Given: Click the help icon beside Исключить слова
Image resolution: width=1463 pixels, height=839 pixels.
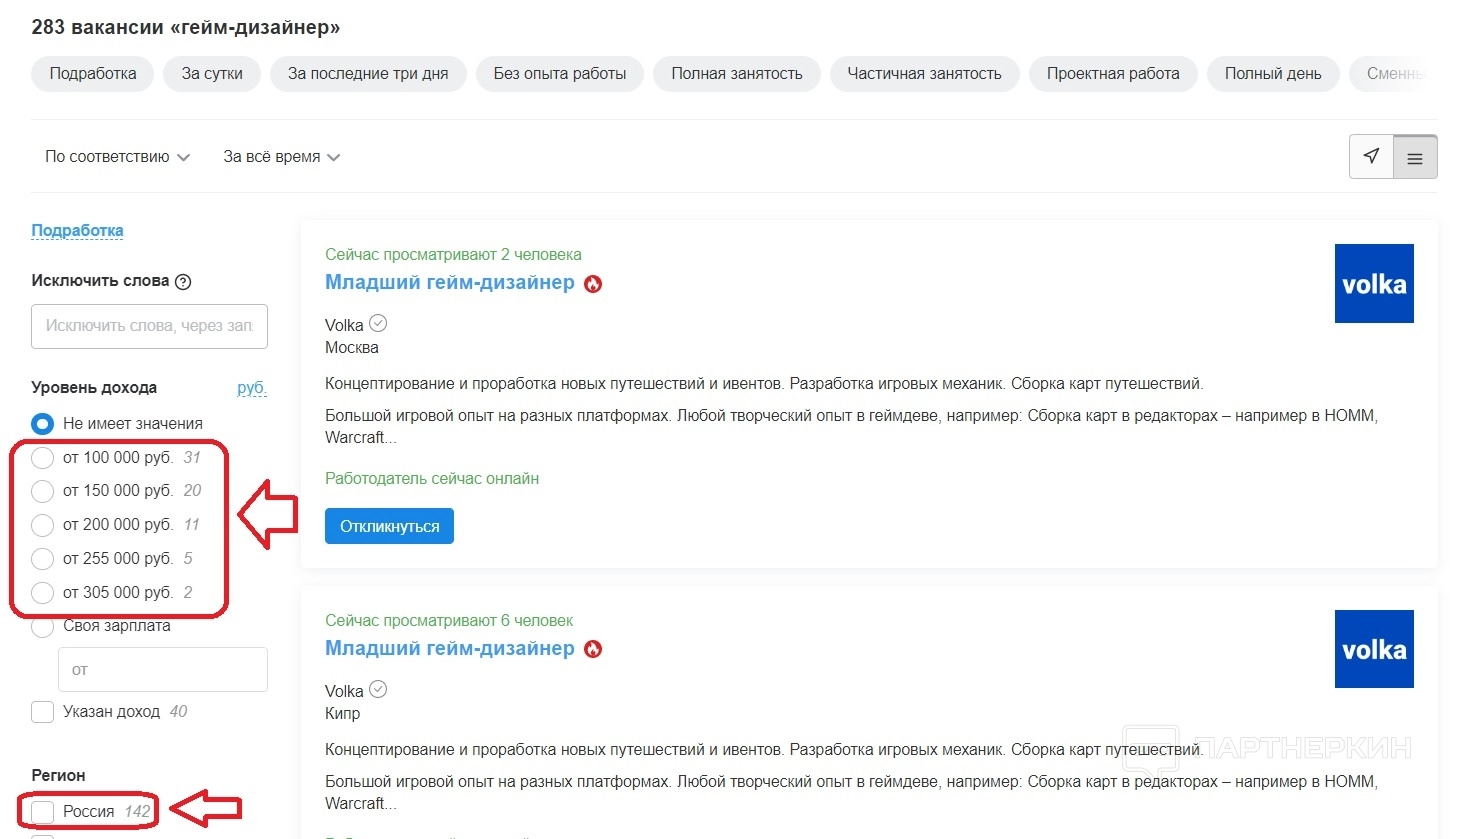Looking at the screenshot, I should [183, 282].
